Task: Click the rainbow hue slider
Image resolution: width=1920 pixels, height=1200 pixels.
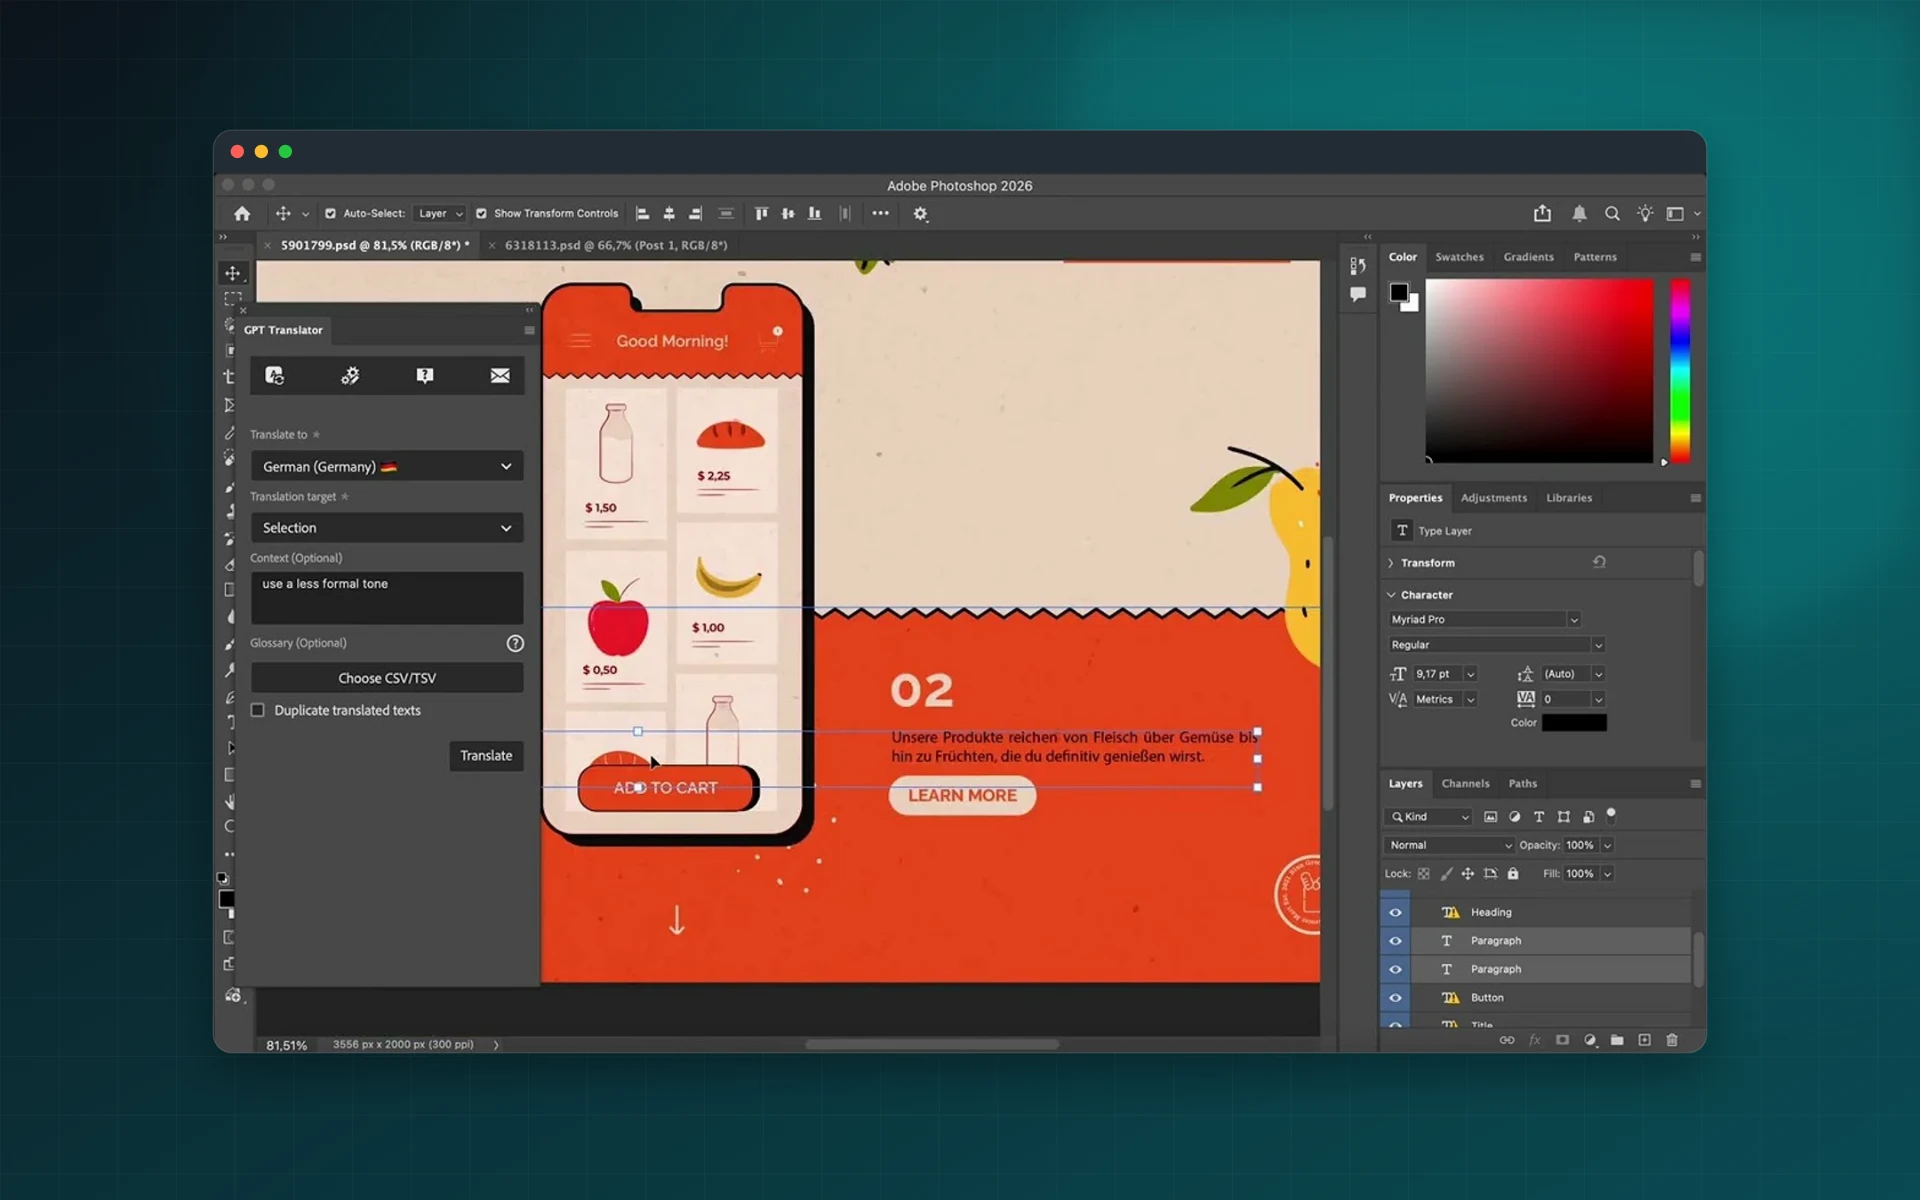Action: [1680, 370]
